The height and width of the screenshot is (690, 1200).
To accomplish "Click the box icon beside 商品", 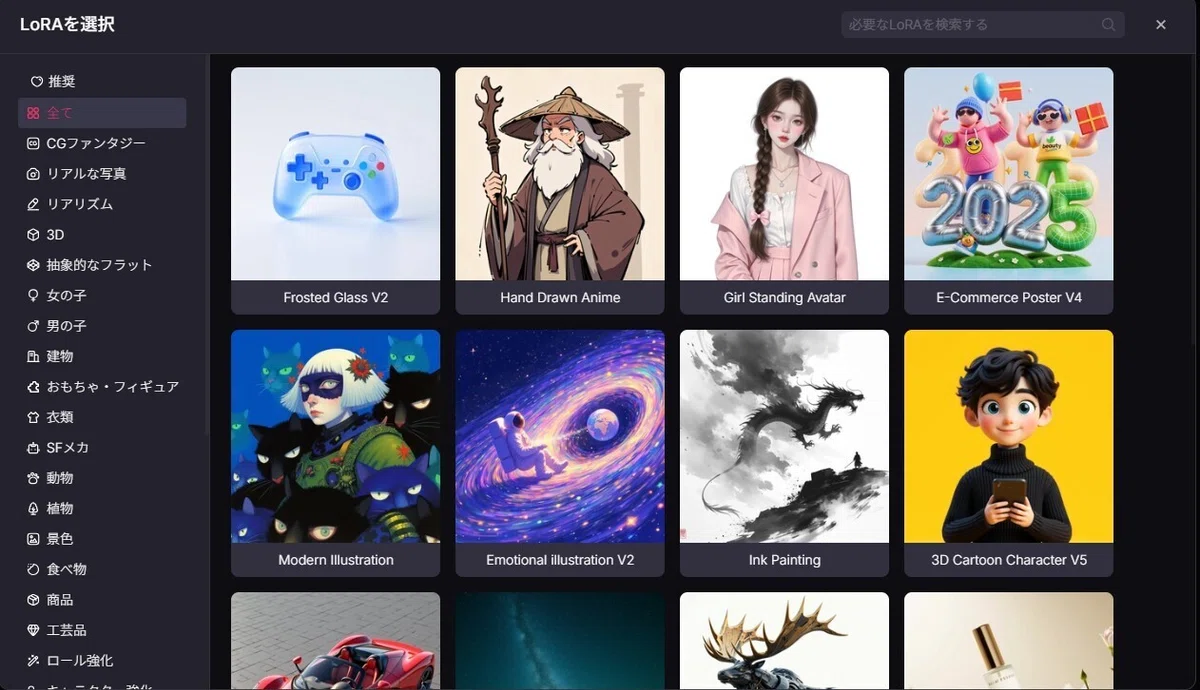I will coord(34,600).
